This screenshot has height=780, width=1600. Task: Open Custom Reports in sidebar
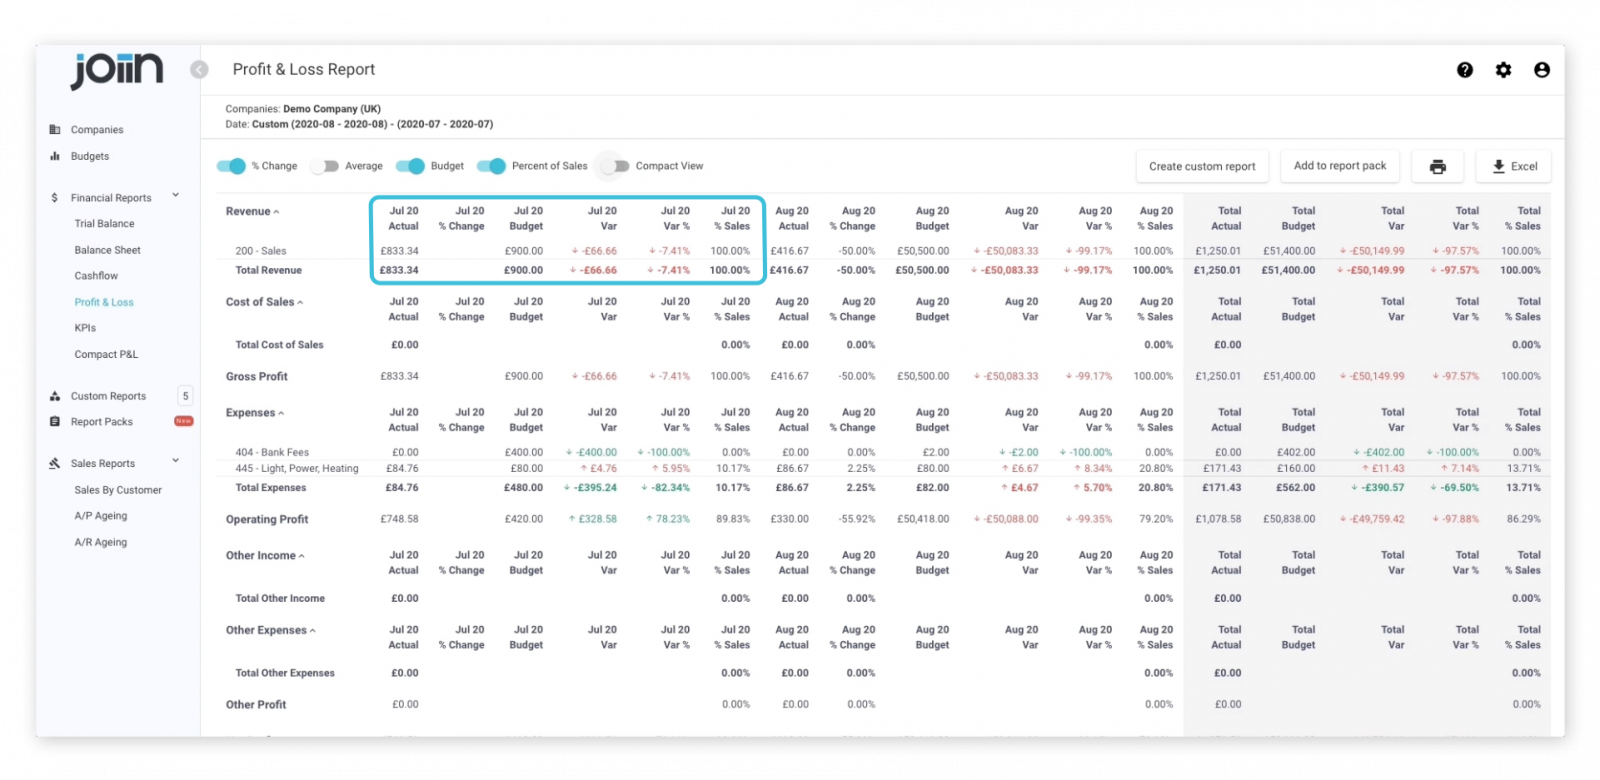coord(108,396)
